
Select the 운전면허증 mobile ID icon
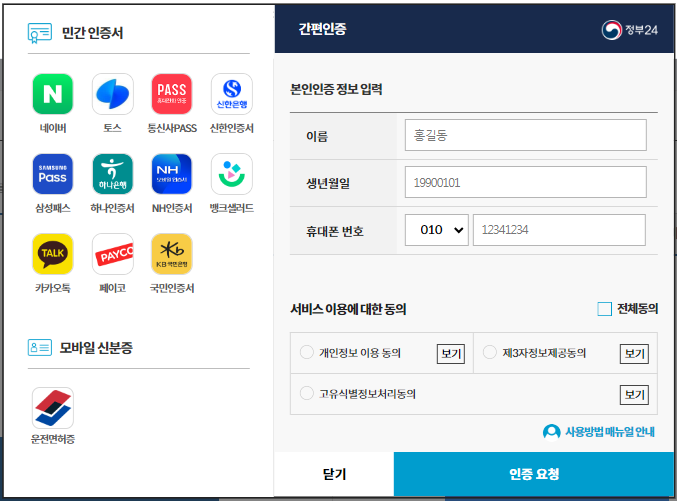pos(53,408)
